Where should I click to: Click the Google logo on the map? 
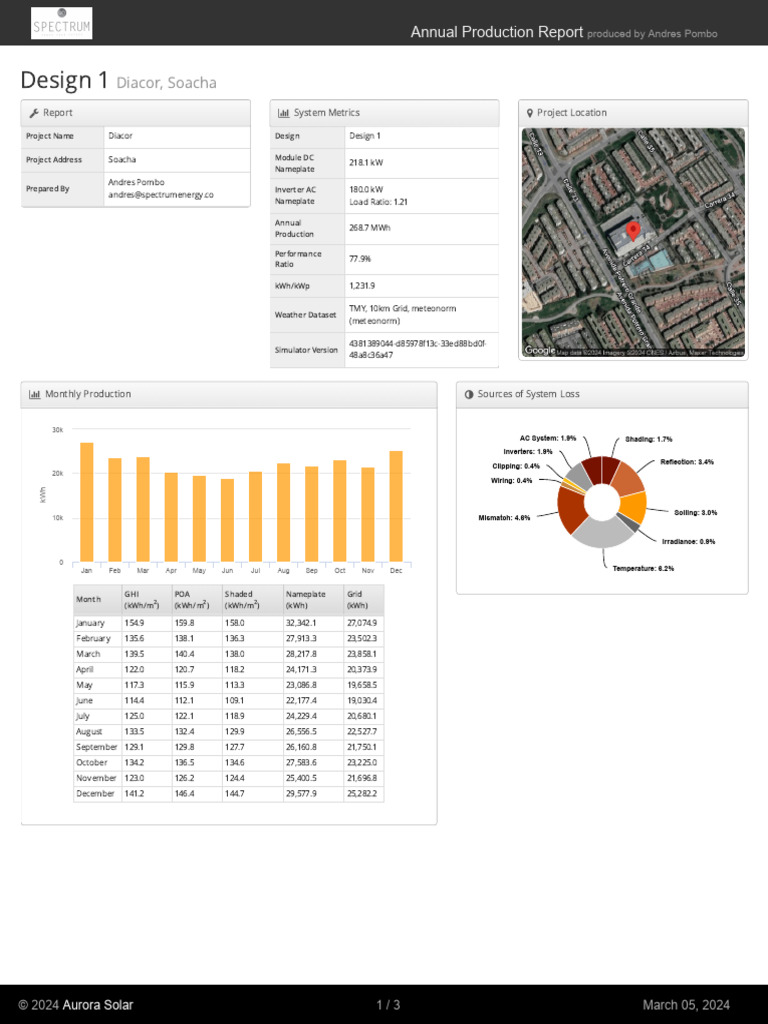539,351
